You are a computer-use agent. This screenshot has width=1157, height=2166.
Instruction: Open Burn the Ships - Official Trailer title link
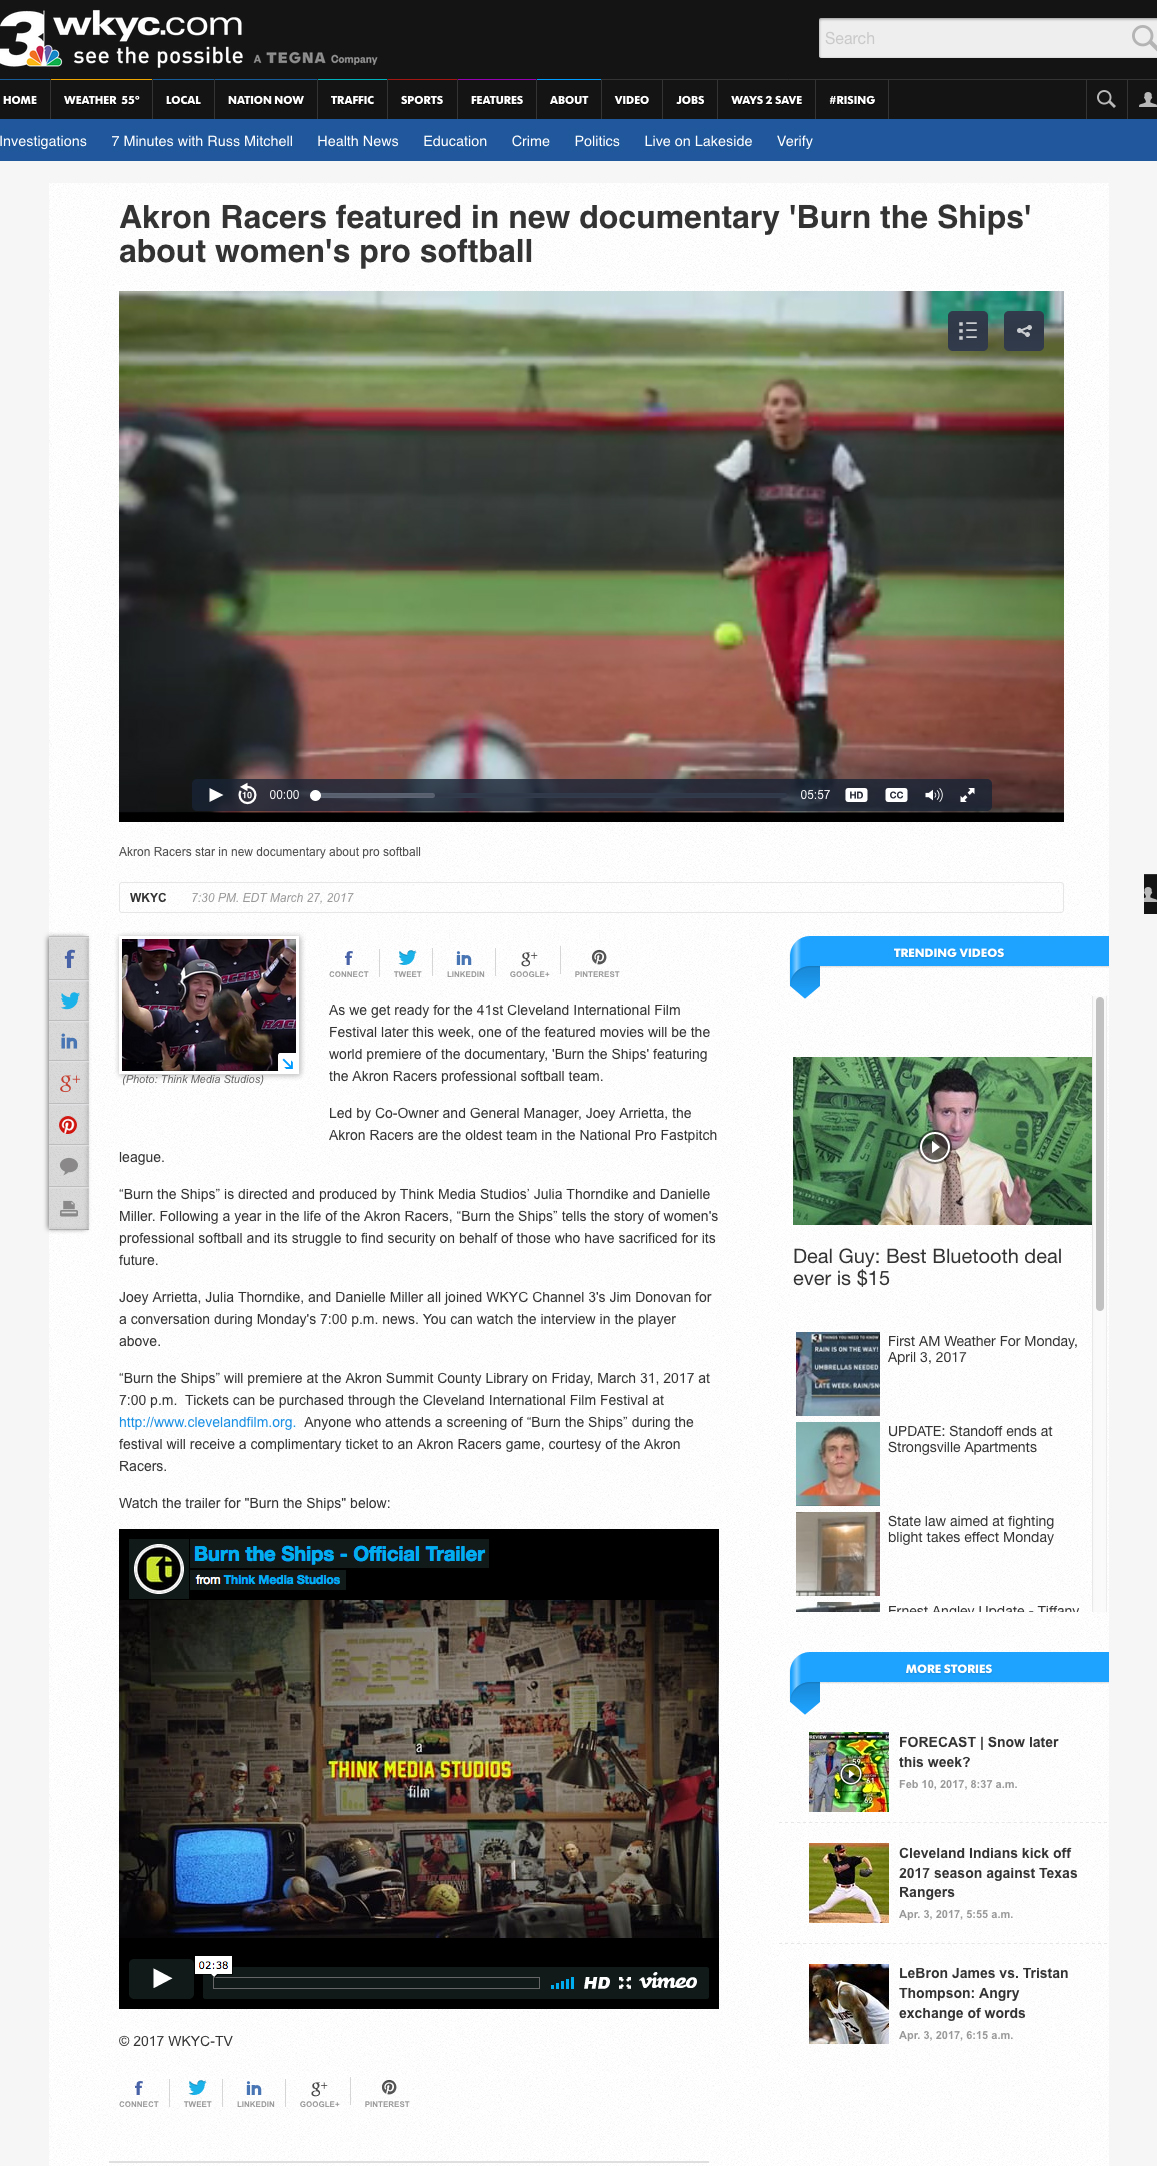[x=339, y=1554]
